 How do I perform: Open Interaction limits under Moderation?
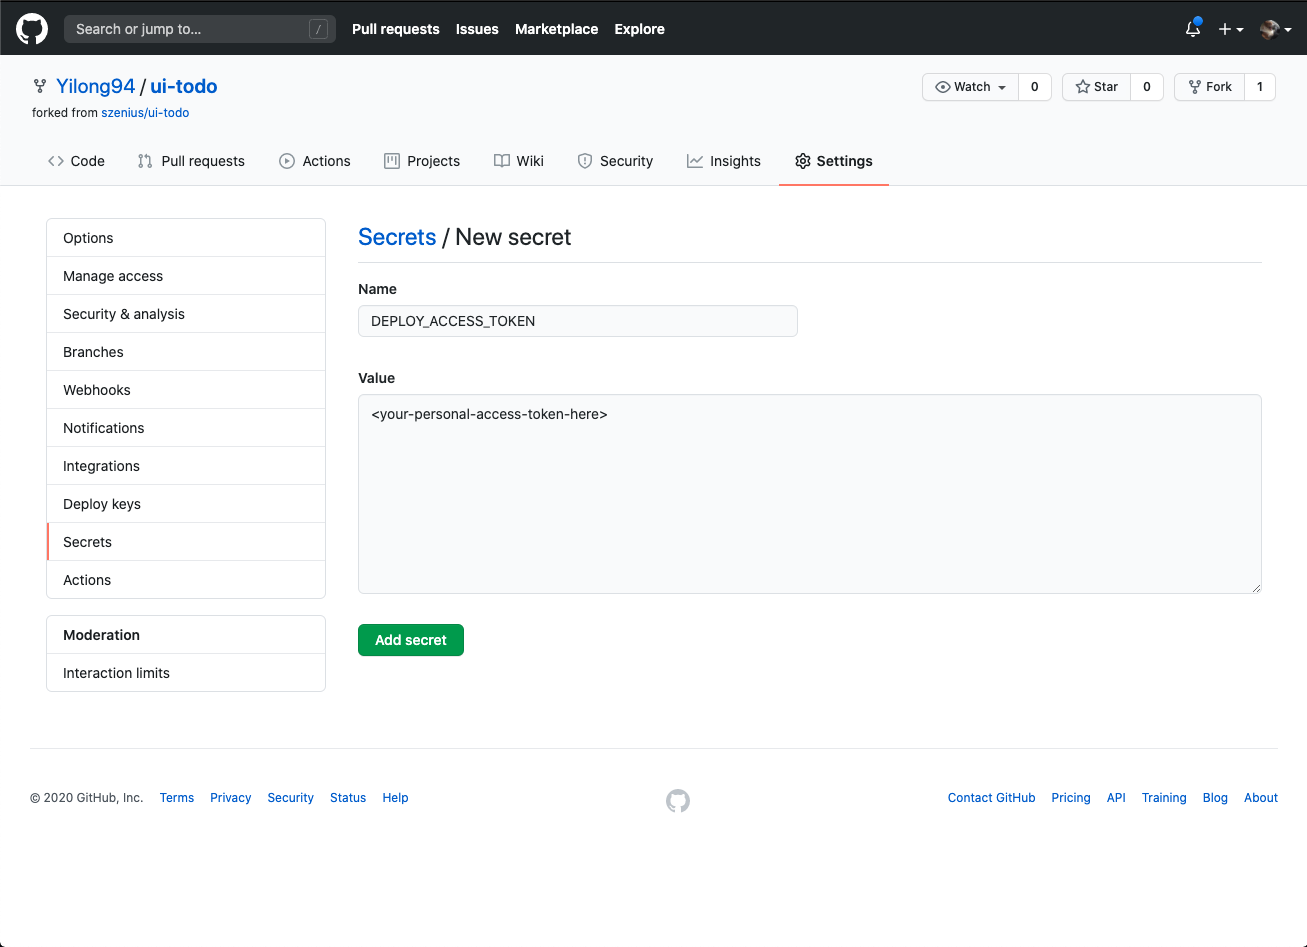(186, 673)
